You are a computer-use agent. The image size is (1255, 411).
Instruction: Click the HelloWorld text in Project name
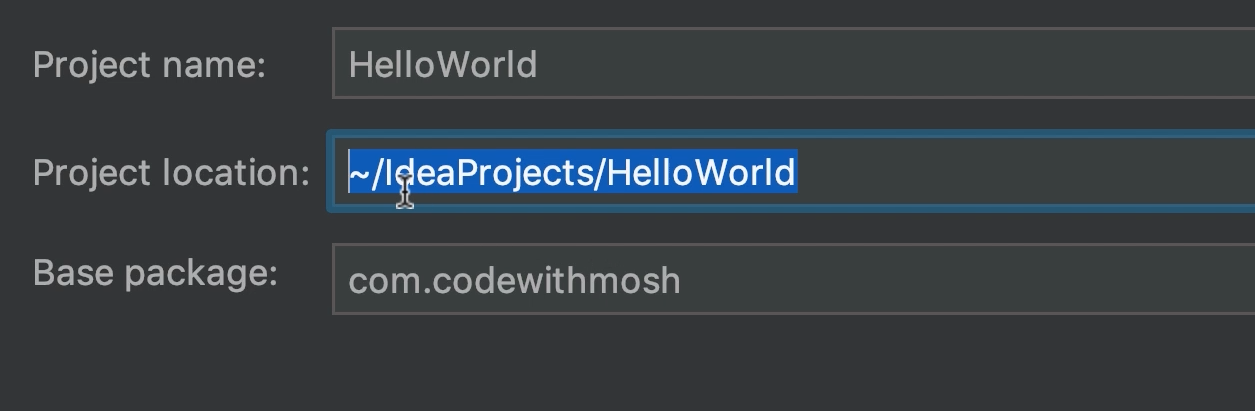pos(443,65)
